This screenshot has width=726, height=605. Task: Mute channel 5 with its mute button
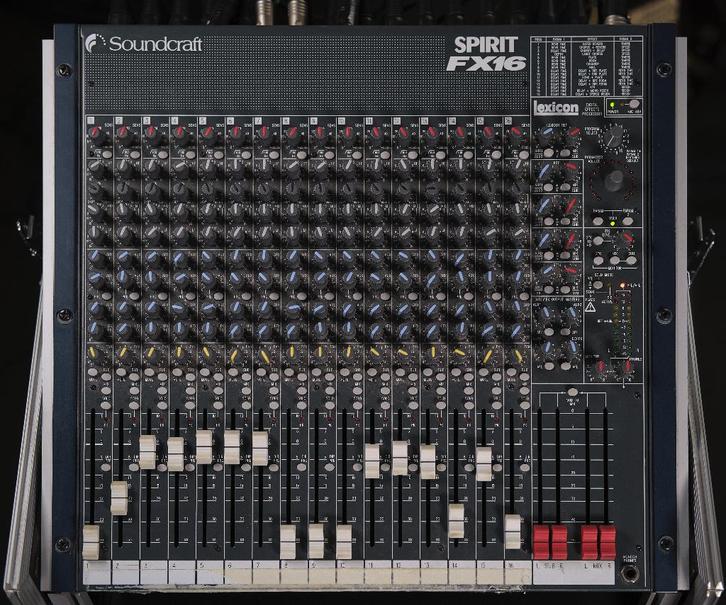pos(204,372)
